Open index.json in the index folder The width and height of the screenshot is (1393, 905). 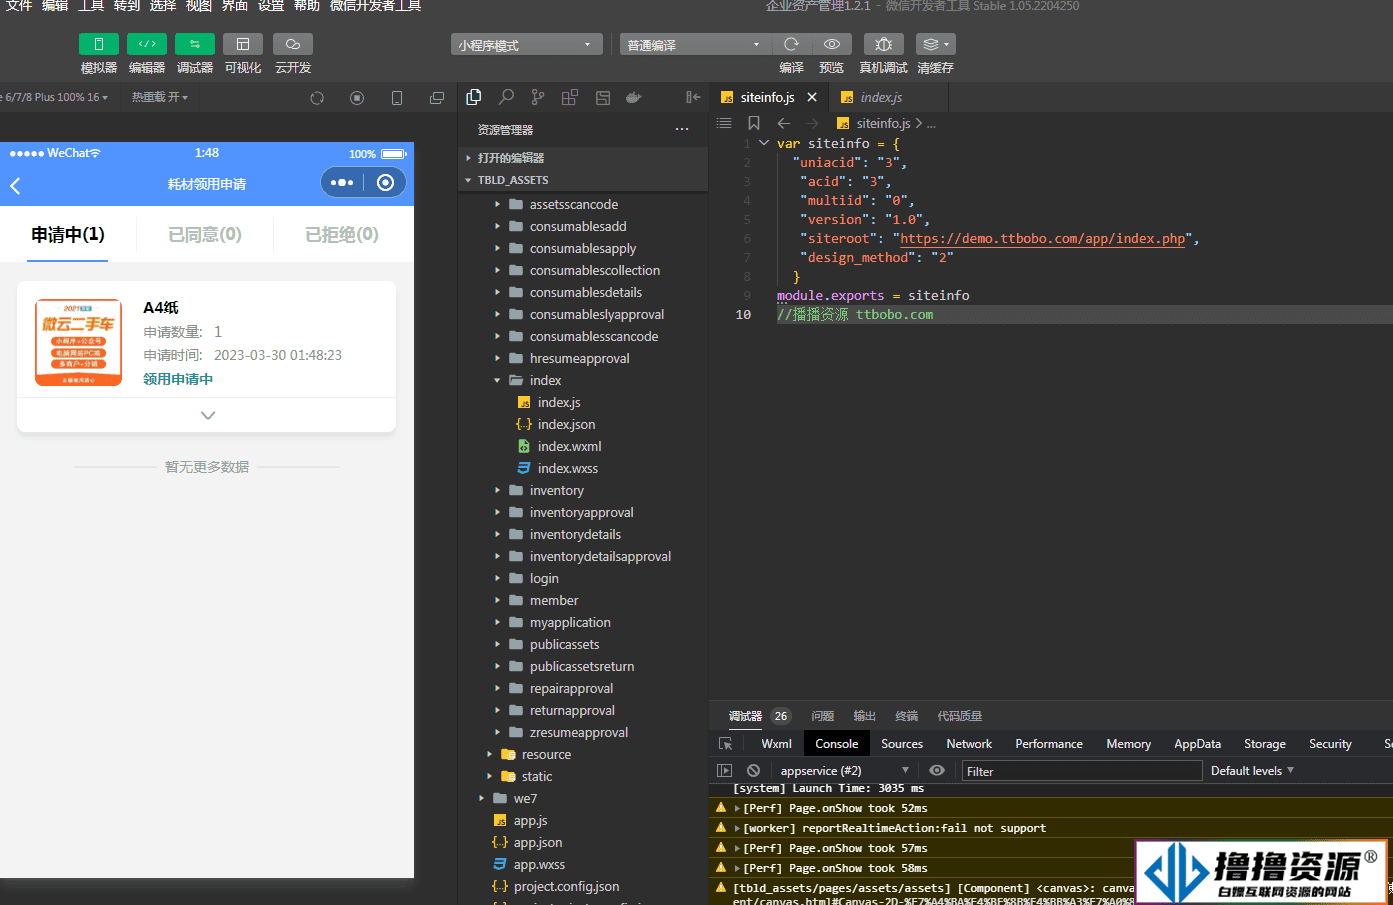pyautogui.click(x=583, y=424)
